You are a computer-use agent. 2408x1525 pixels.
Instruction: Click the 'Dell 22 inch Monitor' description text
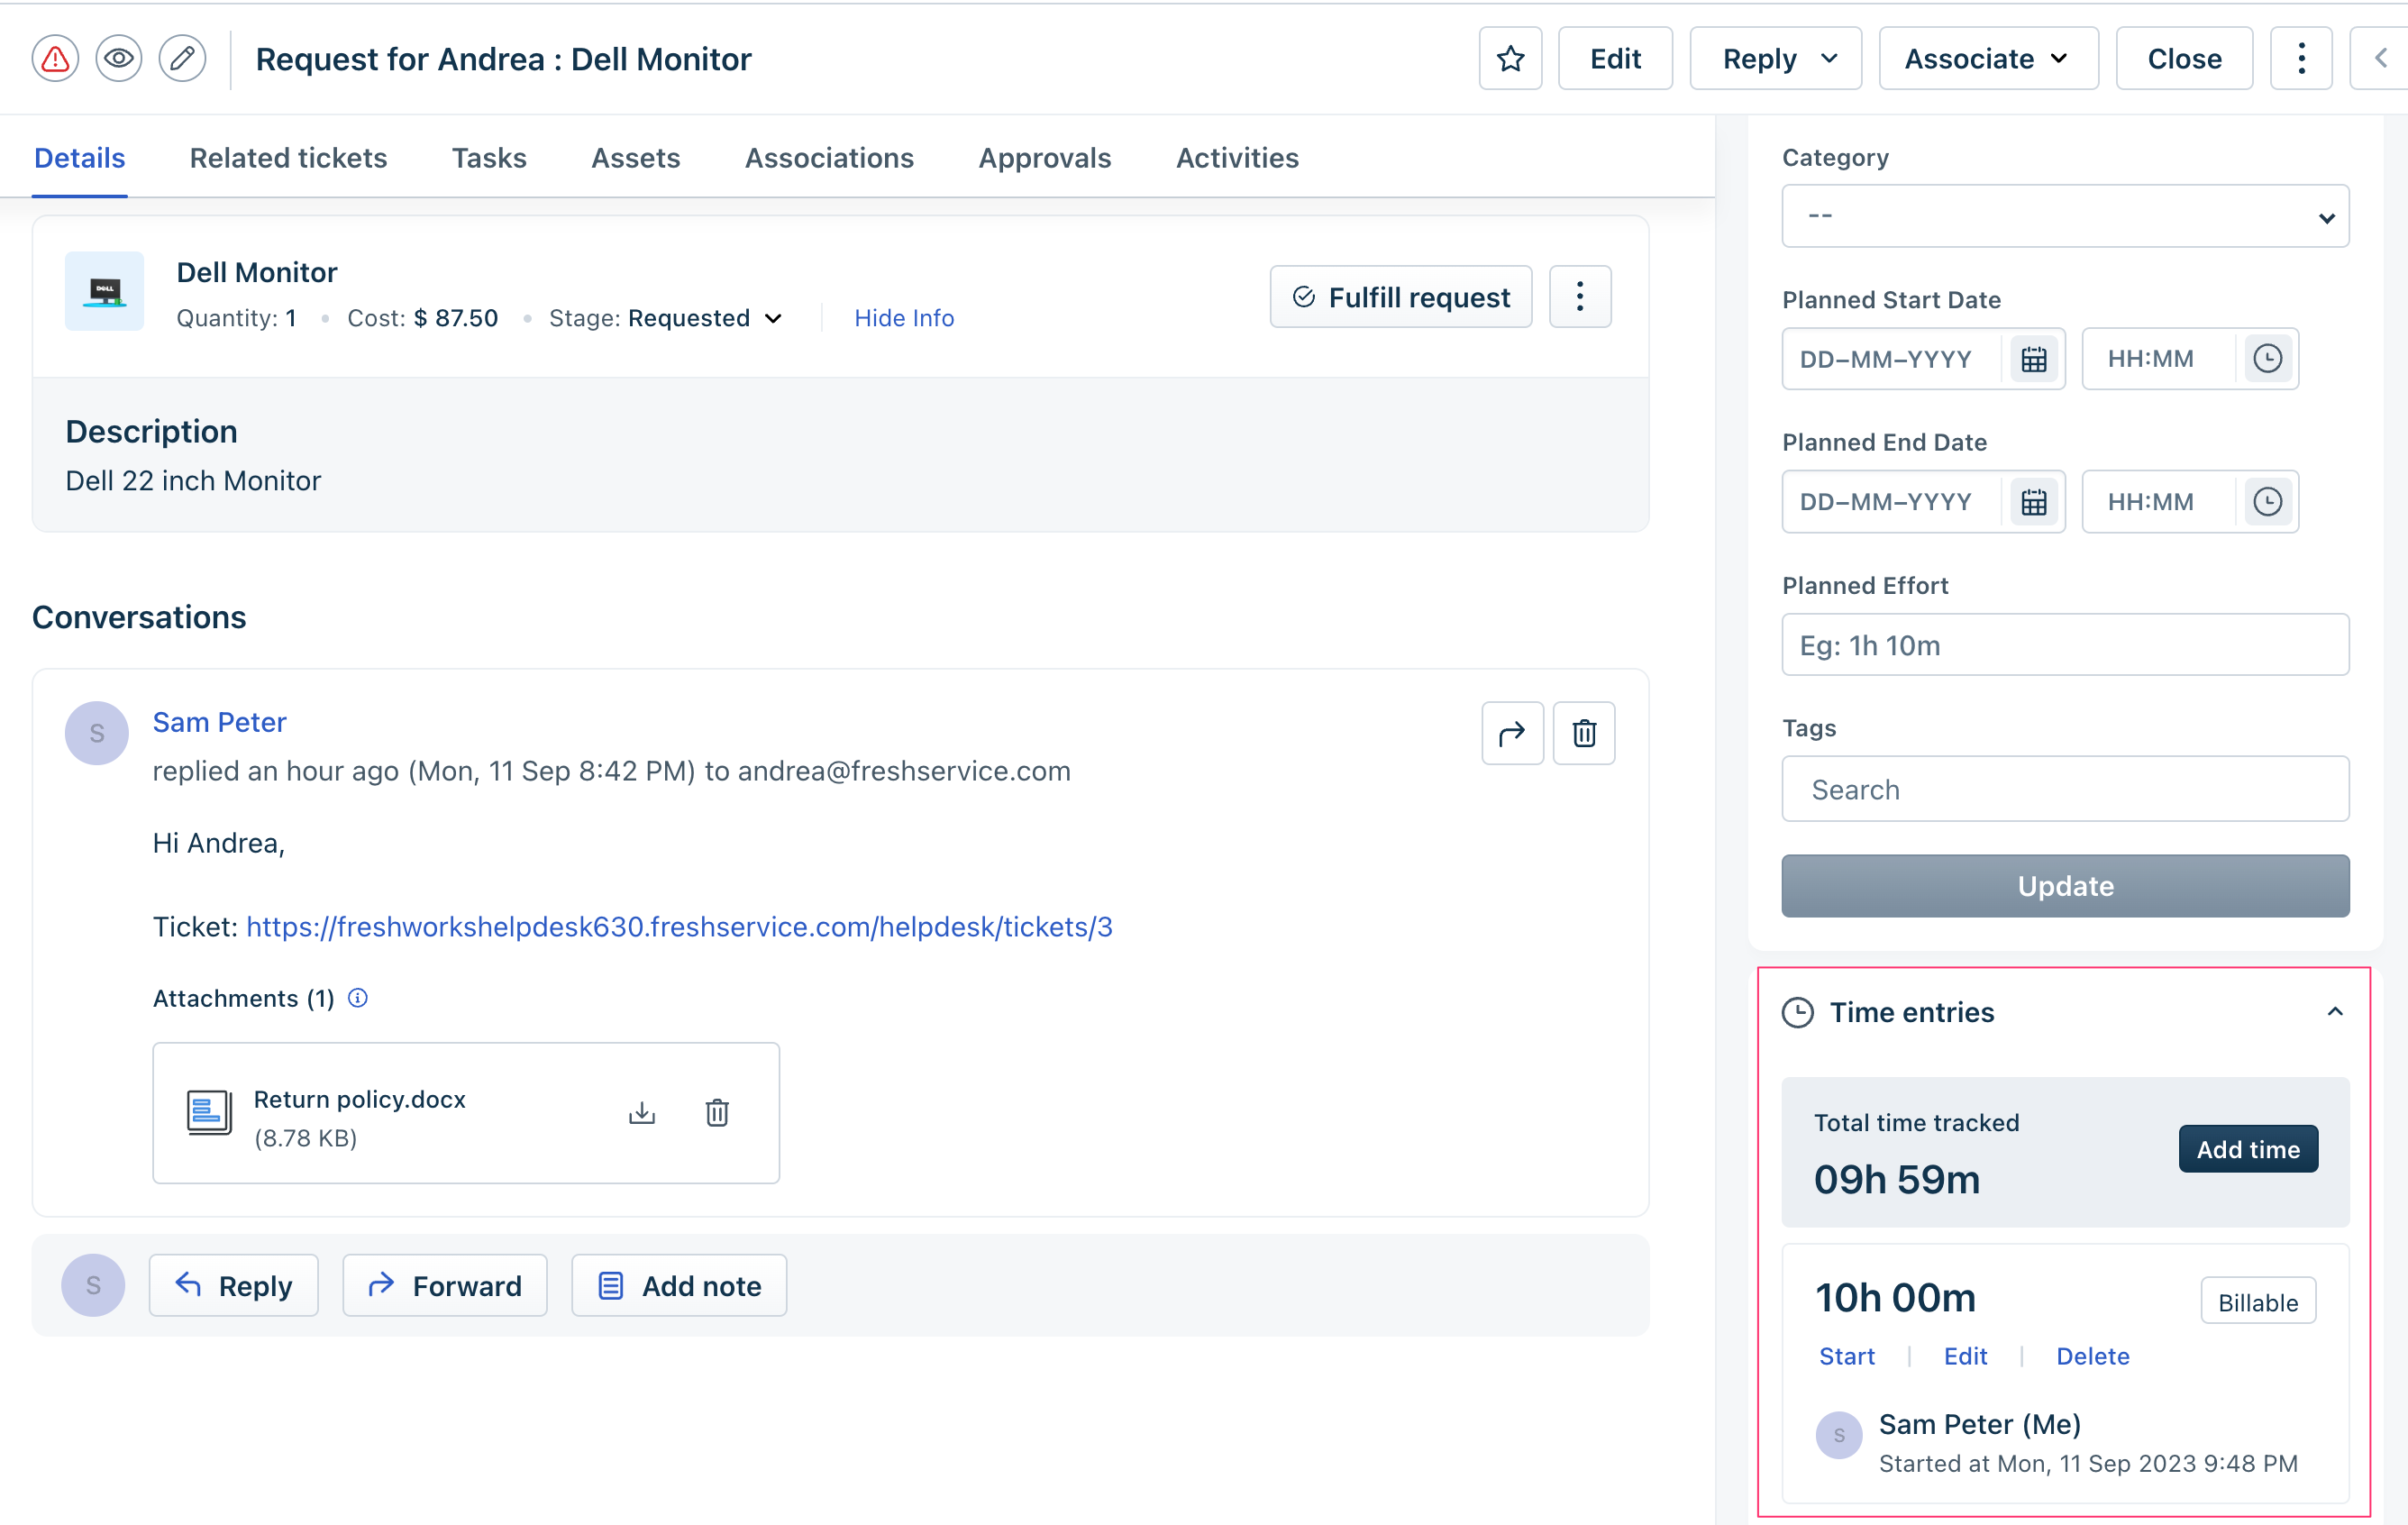coord(193,482)
